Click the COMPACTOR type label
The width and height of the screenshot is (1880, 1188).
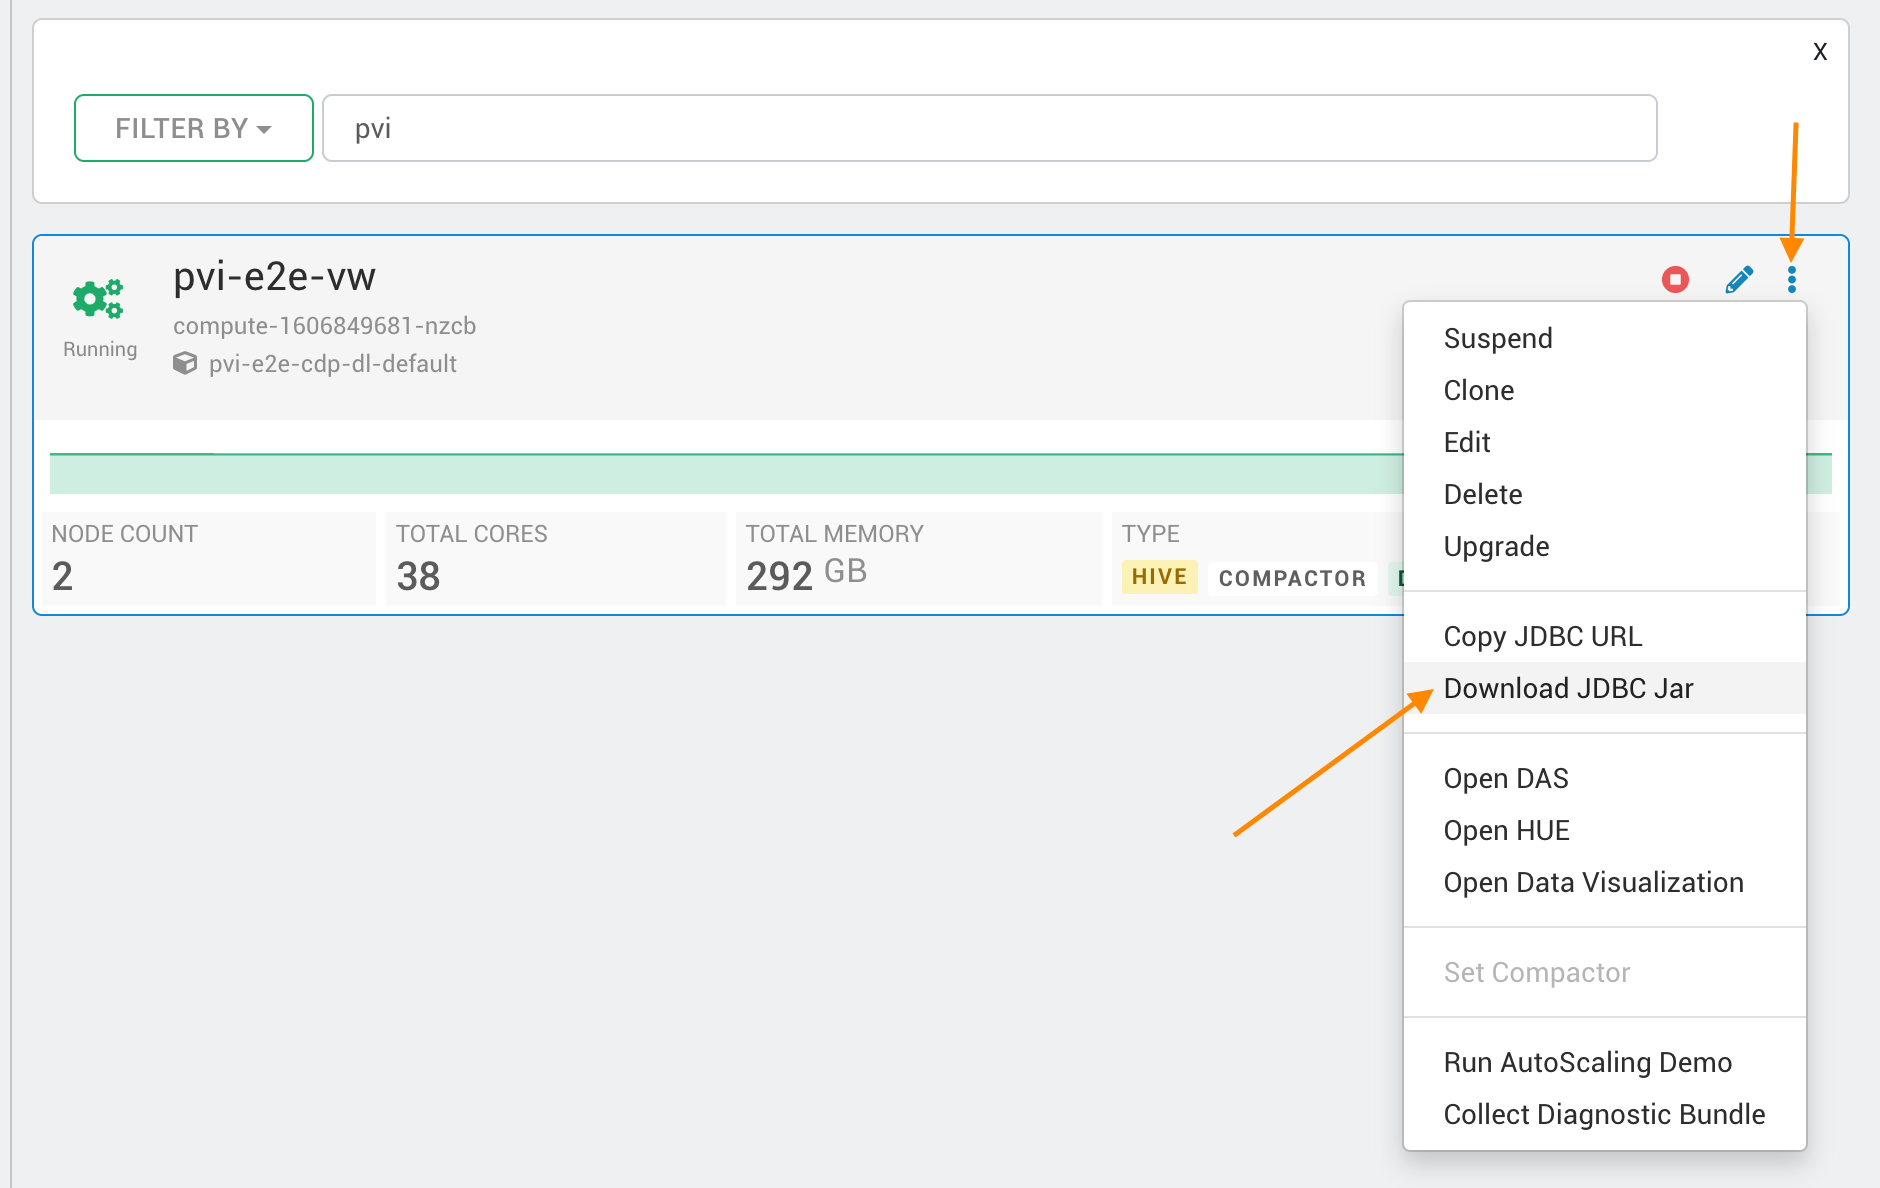coord(1292,578)
